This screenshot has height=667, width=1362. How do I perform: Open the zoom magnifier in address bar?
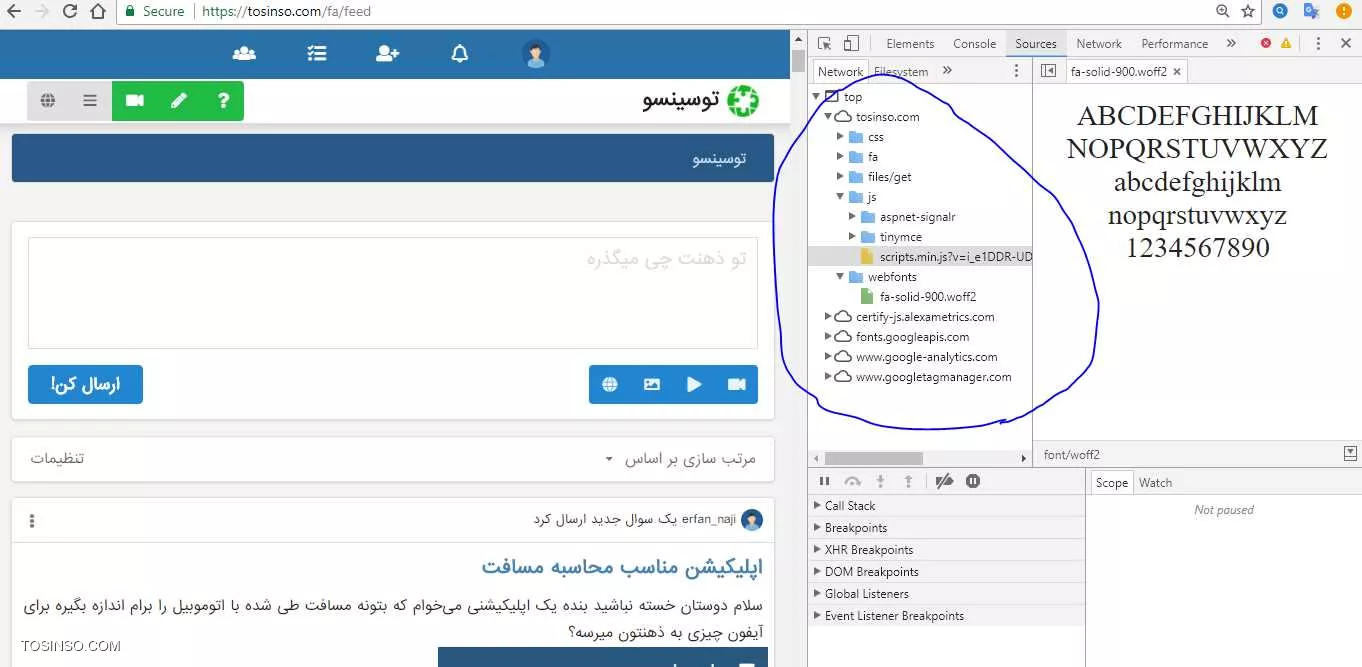coord(1222,11)
